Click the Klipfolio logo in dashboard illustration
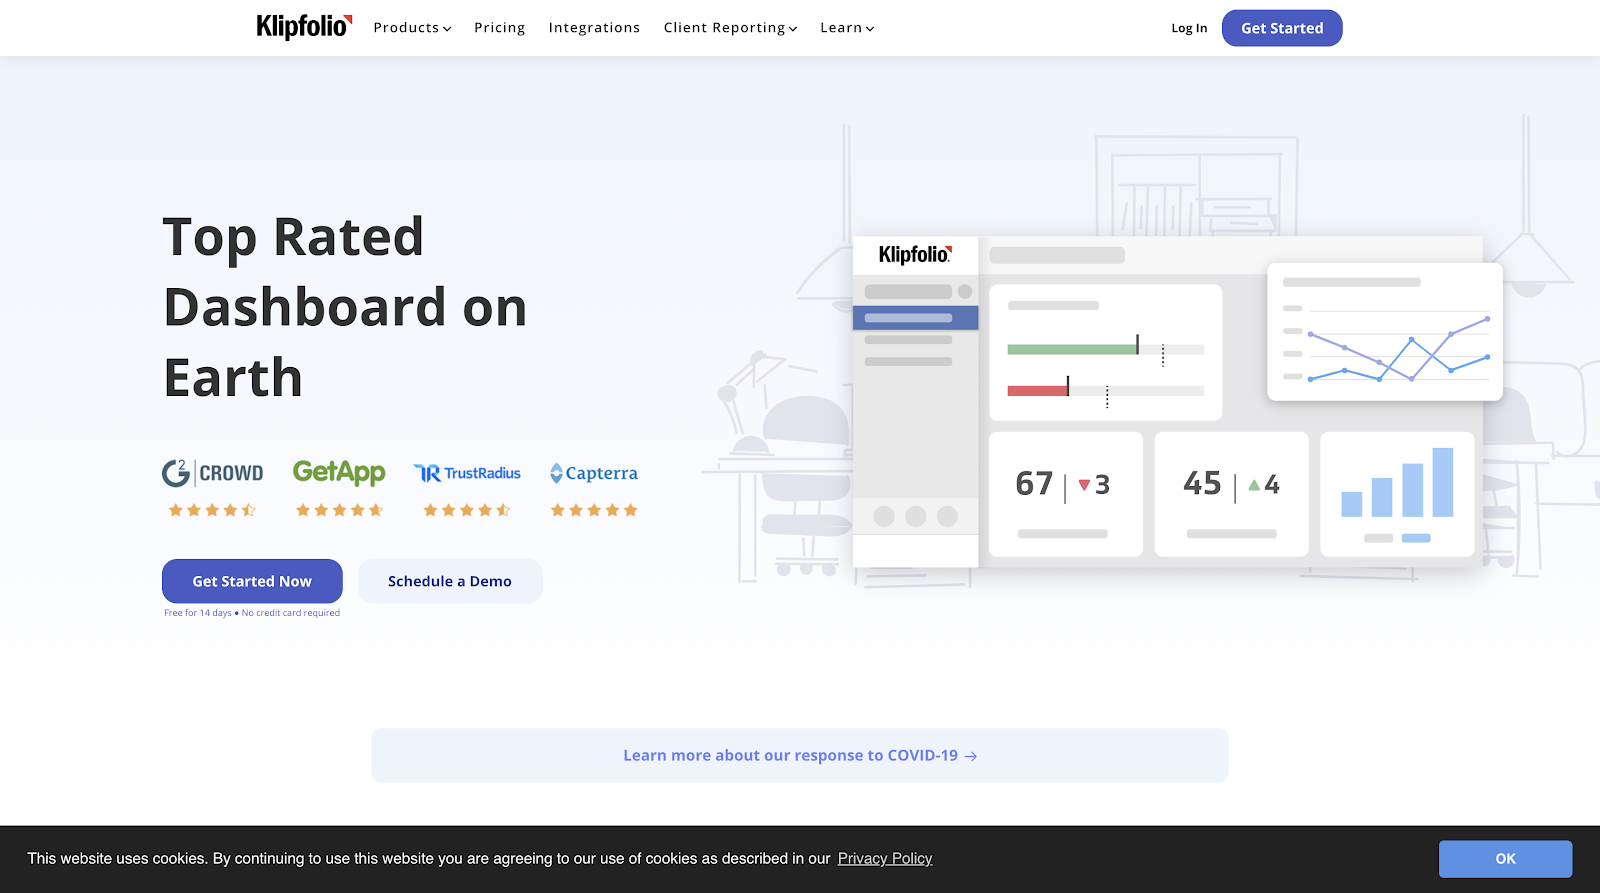 (x=915, y=254)
